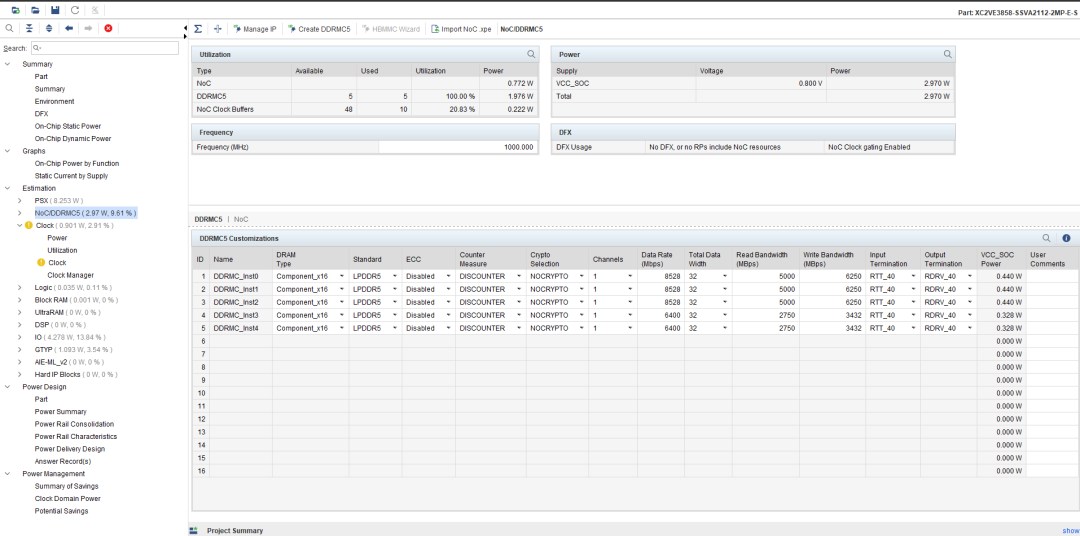This screenshot has width=1080, height=536.
Task: Click HBMMC Wizard toolbar button
Action: point(391,29)
